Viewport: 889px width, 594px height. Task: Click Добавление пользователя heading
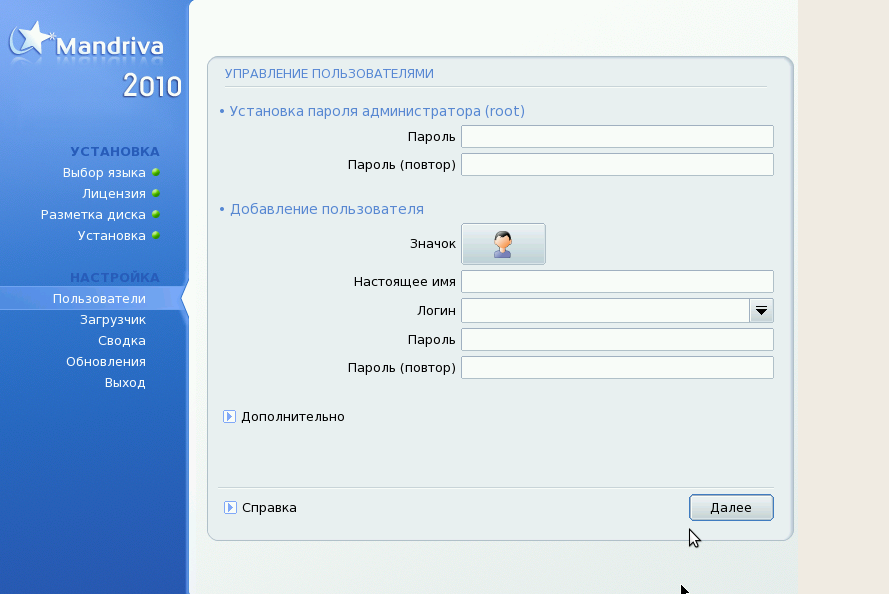click(x=327, y=209)
